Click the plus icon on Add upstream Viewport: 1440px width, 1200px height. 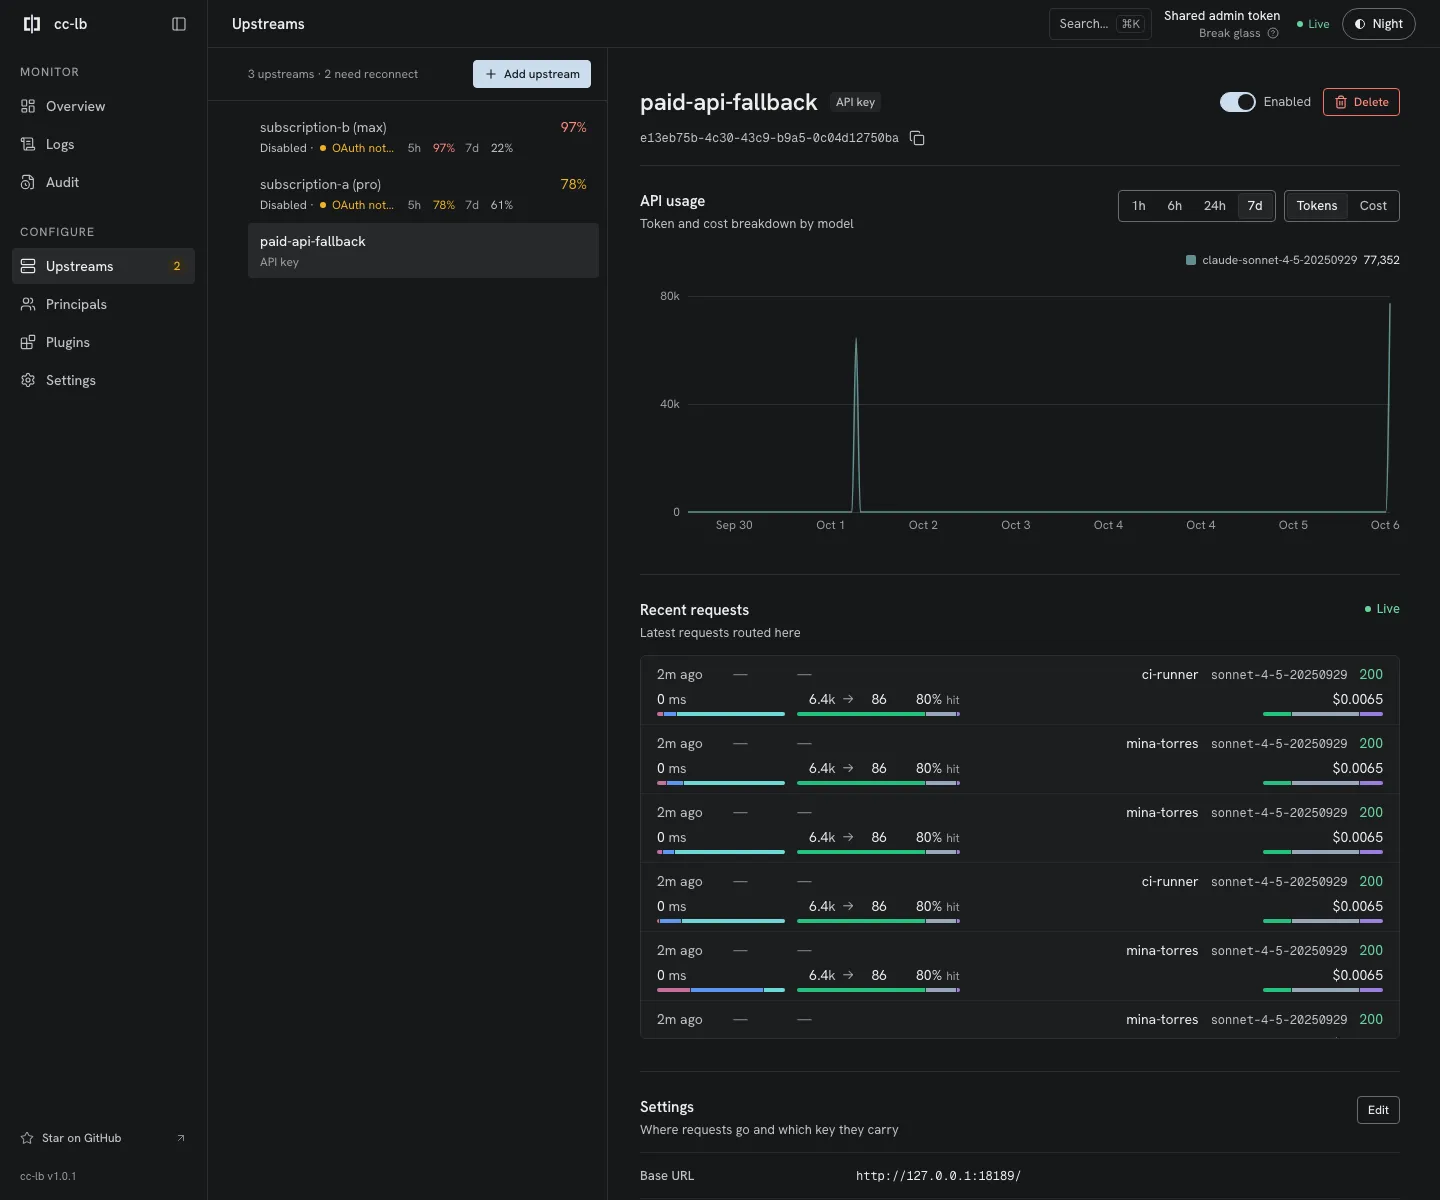491,74
